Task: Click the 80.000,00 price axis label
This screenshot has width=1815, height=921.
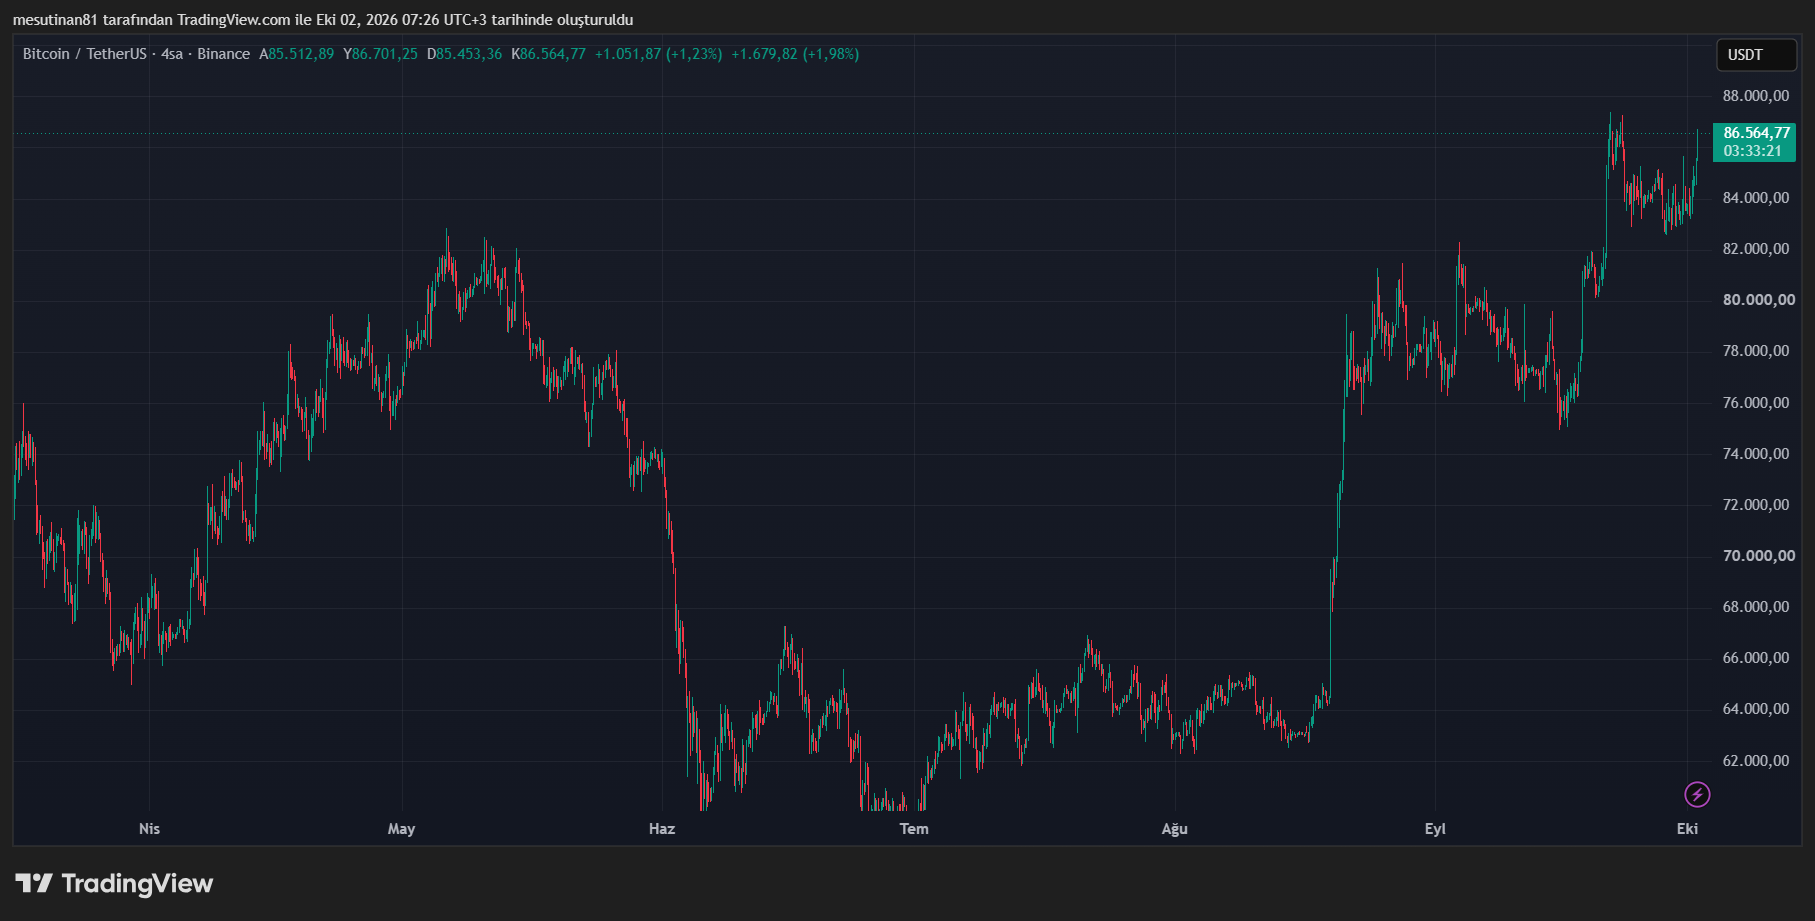Action: point(1759,300)
